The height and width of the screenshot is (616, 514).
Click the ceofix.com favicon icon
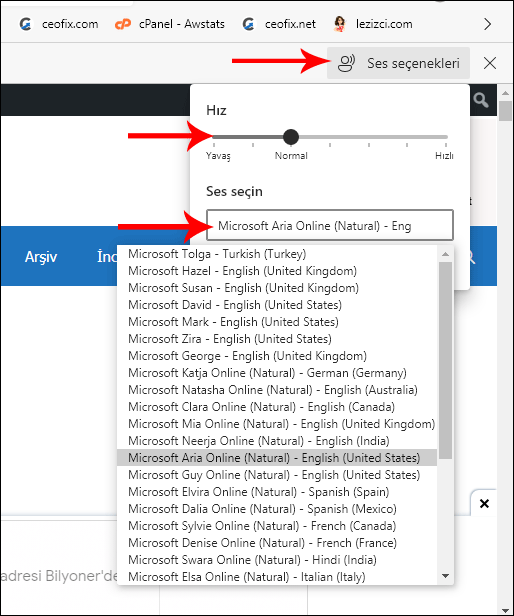coord(26,24)
